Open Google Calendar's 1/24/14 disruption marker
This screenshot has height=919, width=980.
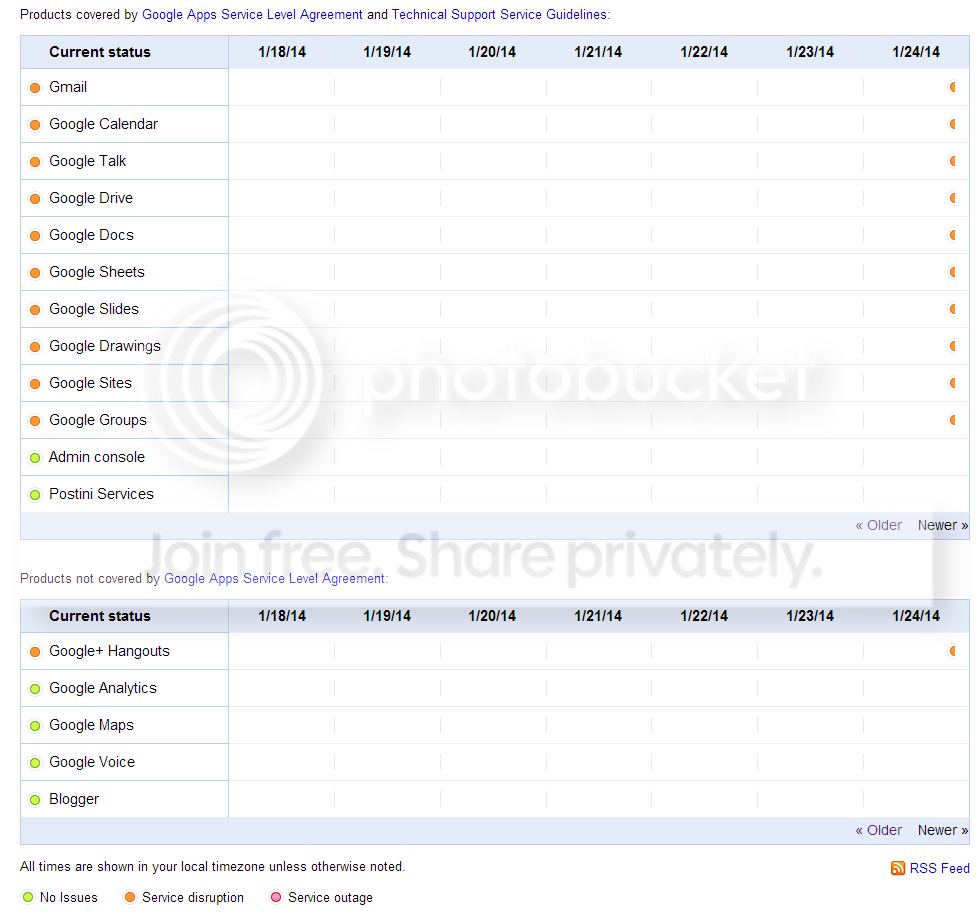(x=952, y=124)
